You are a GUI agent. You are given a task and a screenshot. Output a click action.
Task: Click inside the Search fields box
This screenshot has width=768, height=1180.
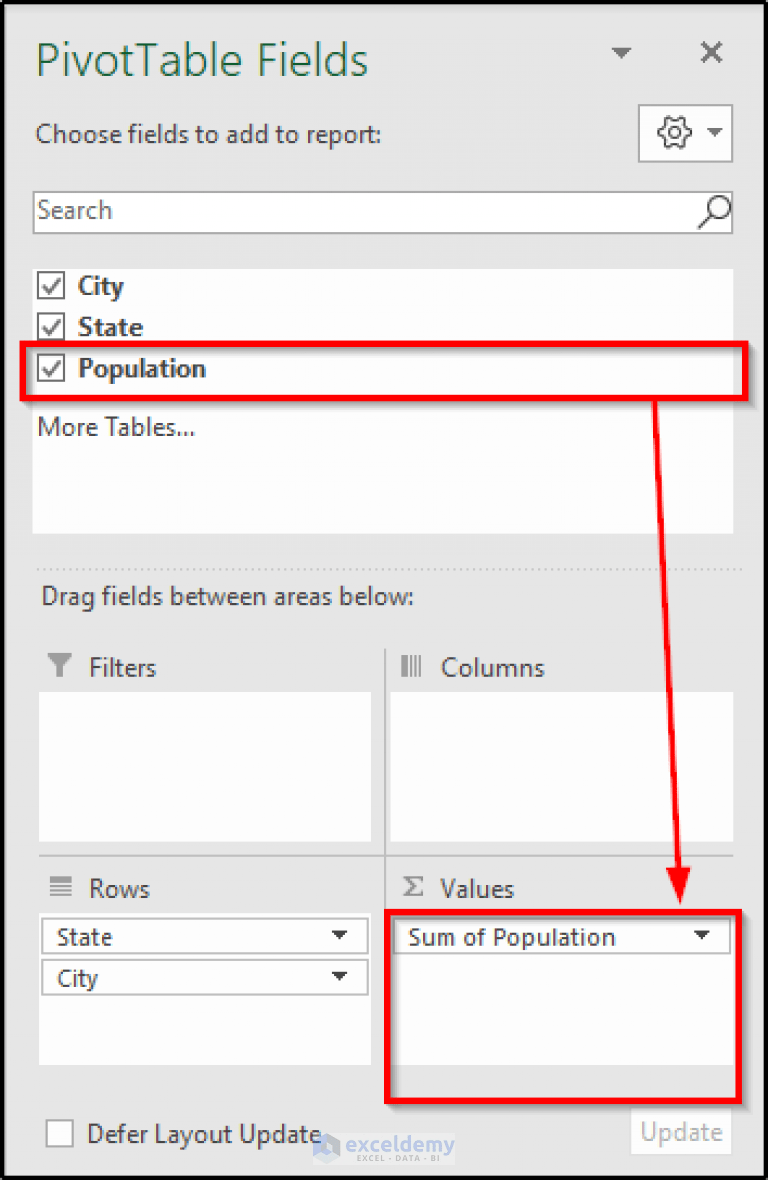tap(300, 212)
